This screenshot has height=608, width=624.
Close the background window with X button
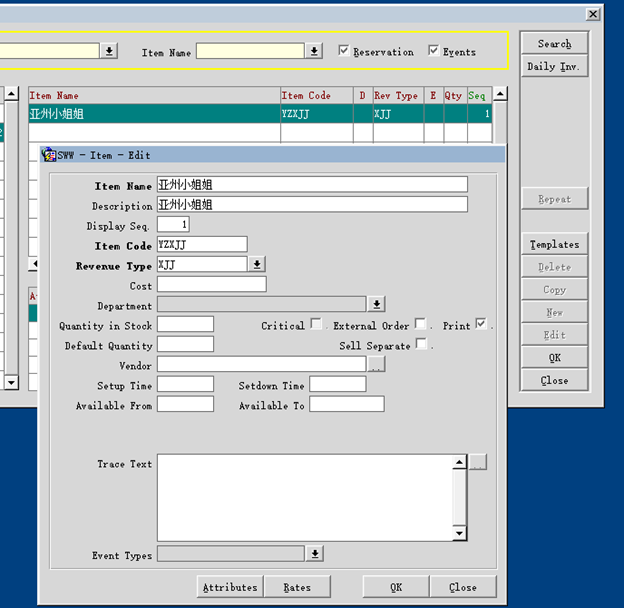593,14
